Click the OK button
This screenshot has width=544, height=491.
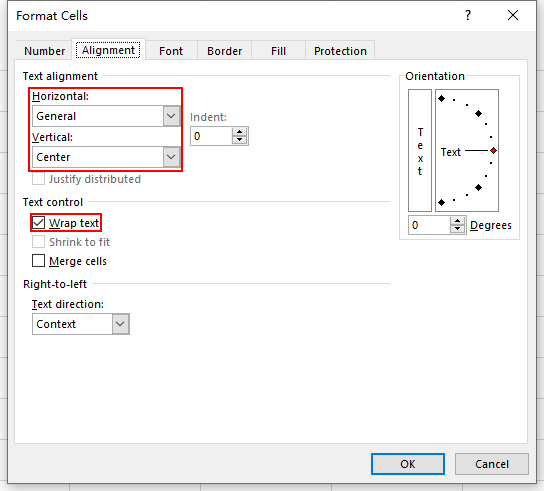[408, 464]
